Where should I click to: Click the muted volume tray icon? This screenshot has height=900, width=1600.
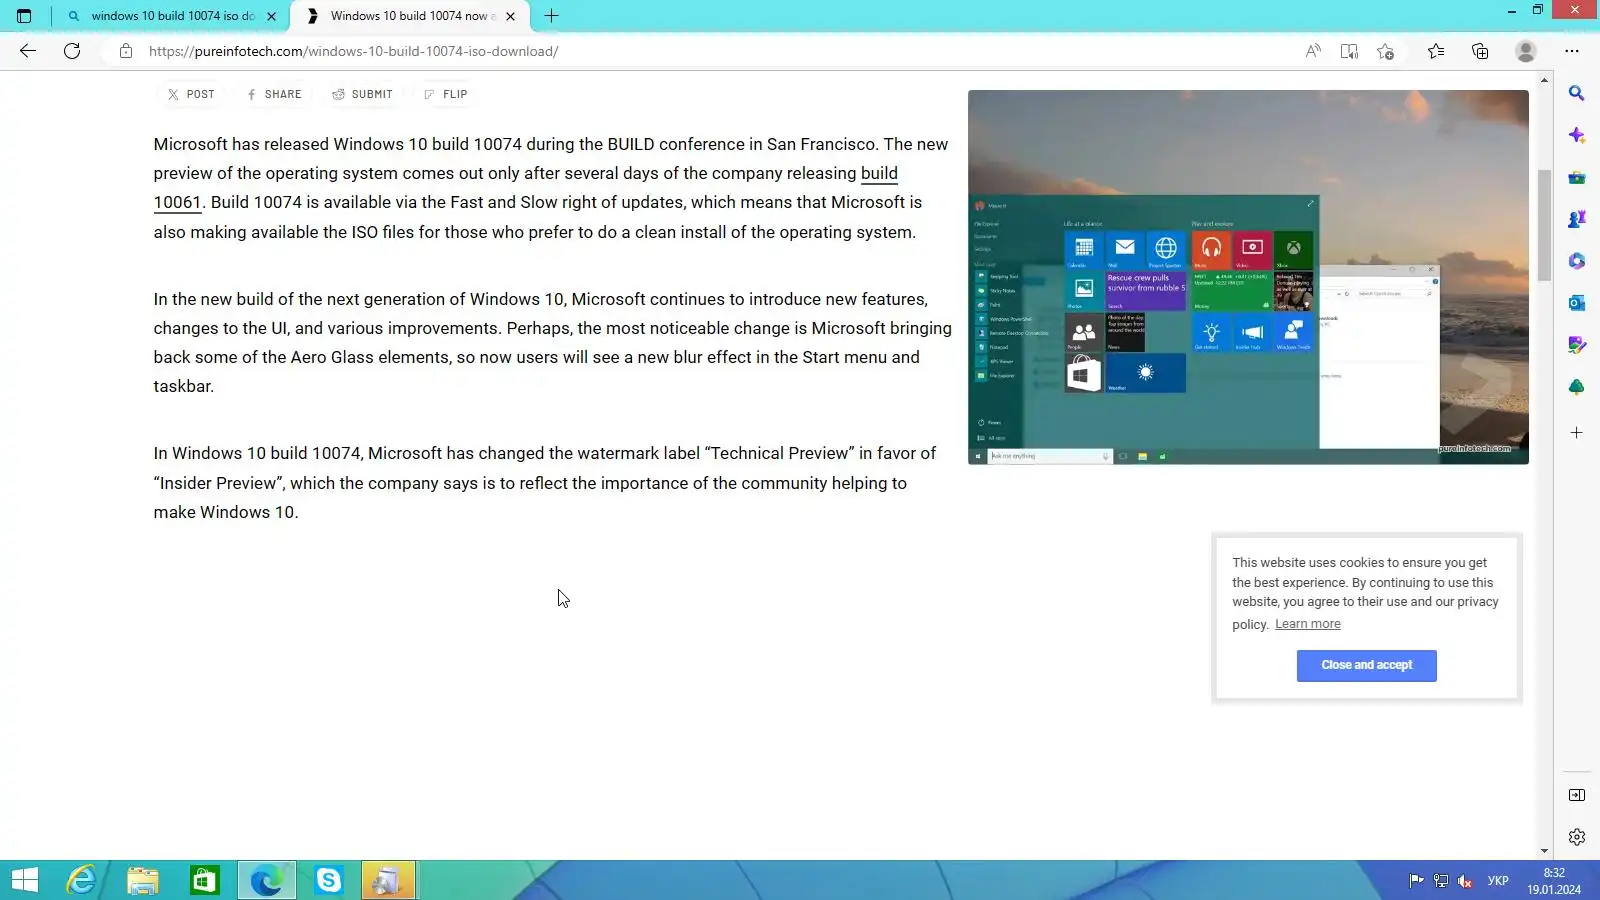(1465, 881)
